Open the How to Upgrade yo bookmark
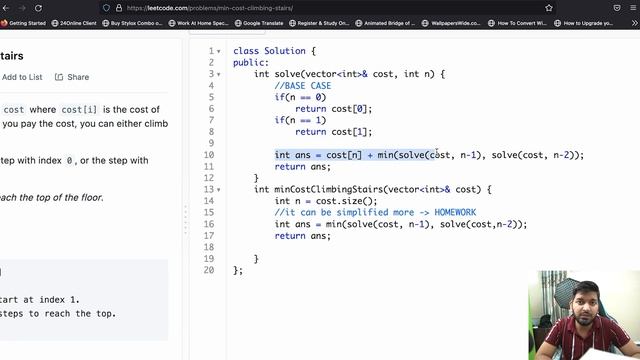This screenshot has height=360, width=640. point(584,23)
